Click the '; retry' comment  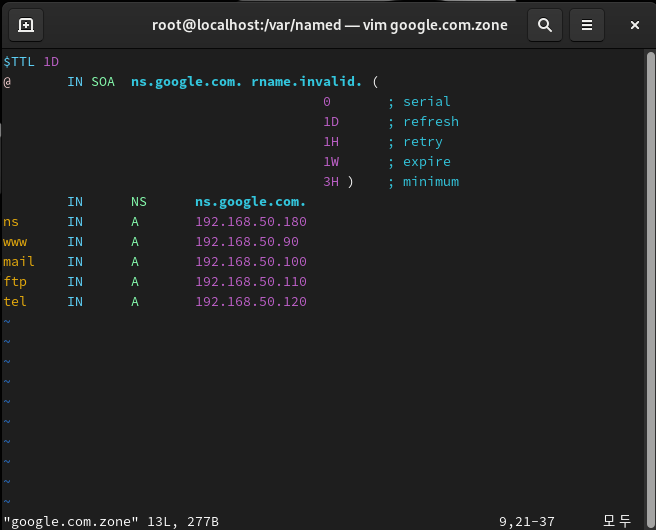[415, 142]
